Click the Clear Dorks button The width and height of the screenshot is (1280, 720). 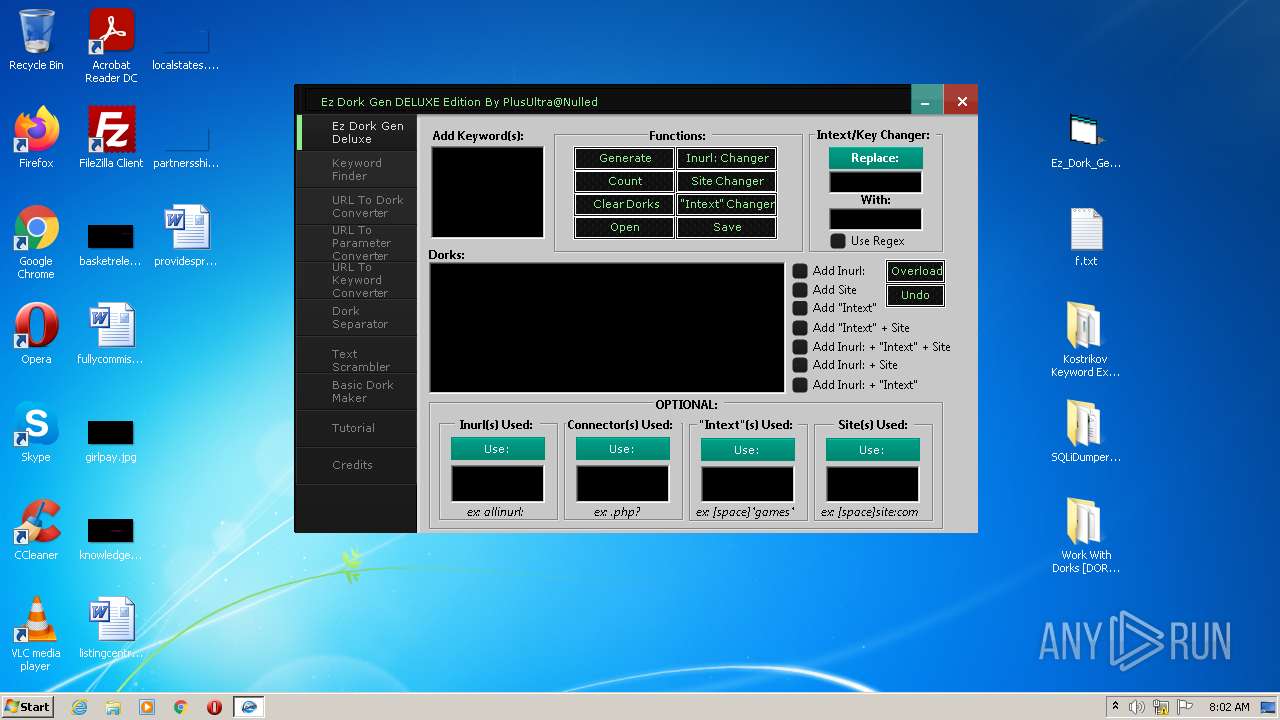coord(625,204)
